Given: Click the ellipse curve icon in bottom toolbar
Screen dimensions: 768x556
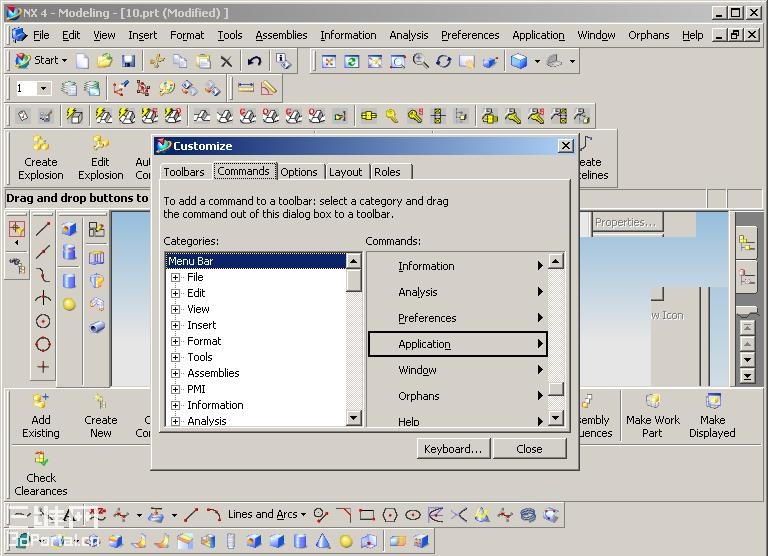Looking at the screenshot, I should pyautogui.click(x=413, y=515).
